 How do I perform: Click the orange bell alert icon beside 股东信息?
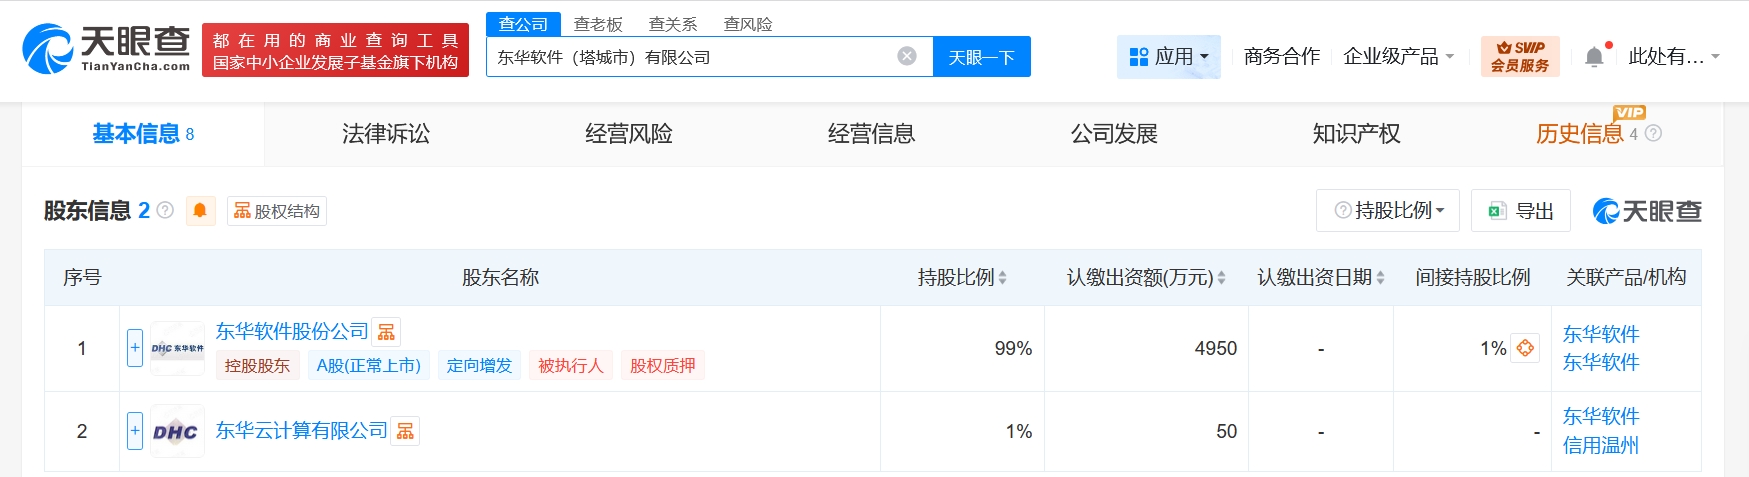pyautogui.click(x=200, y=211)
